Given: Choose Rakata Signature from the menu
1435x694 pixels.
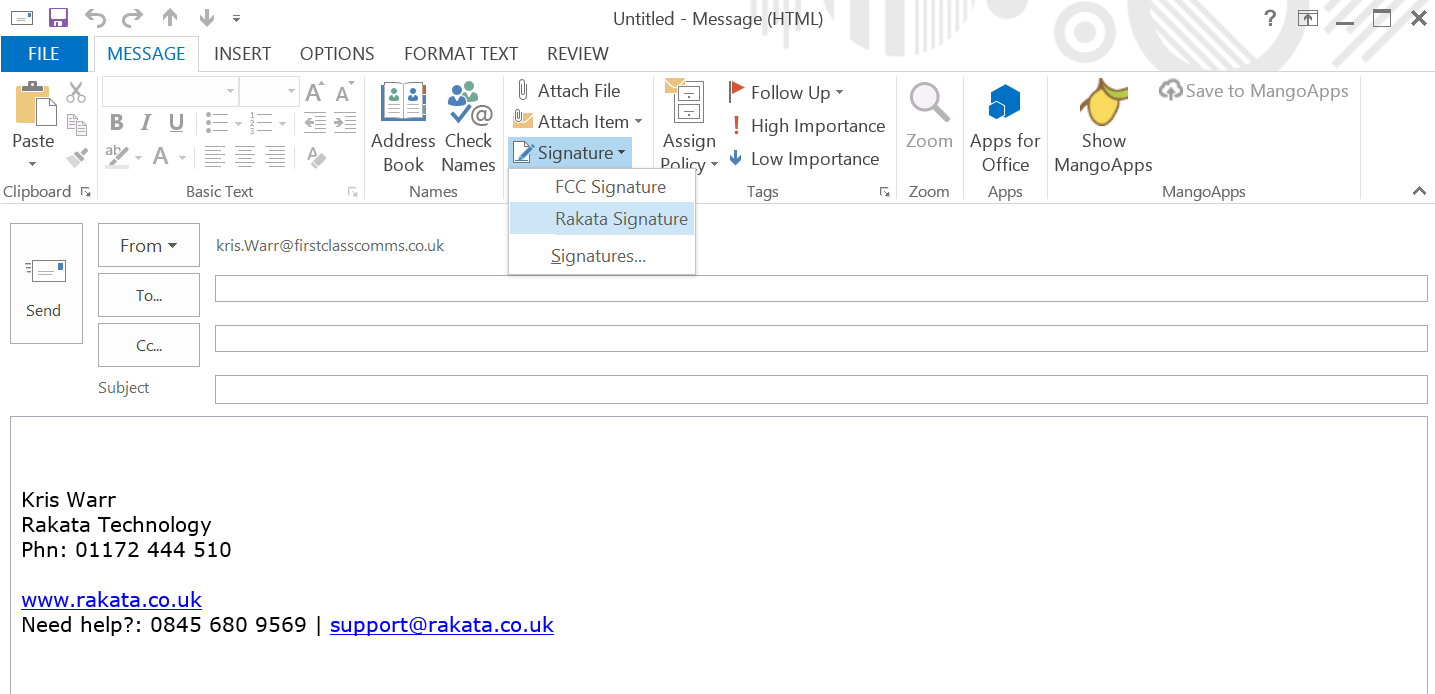Looking at the screenshot, I should [x=602, y=219].
